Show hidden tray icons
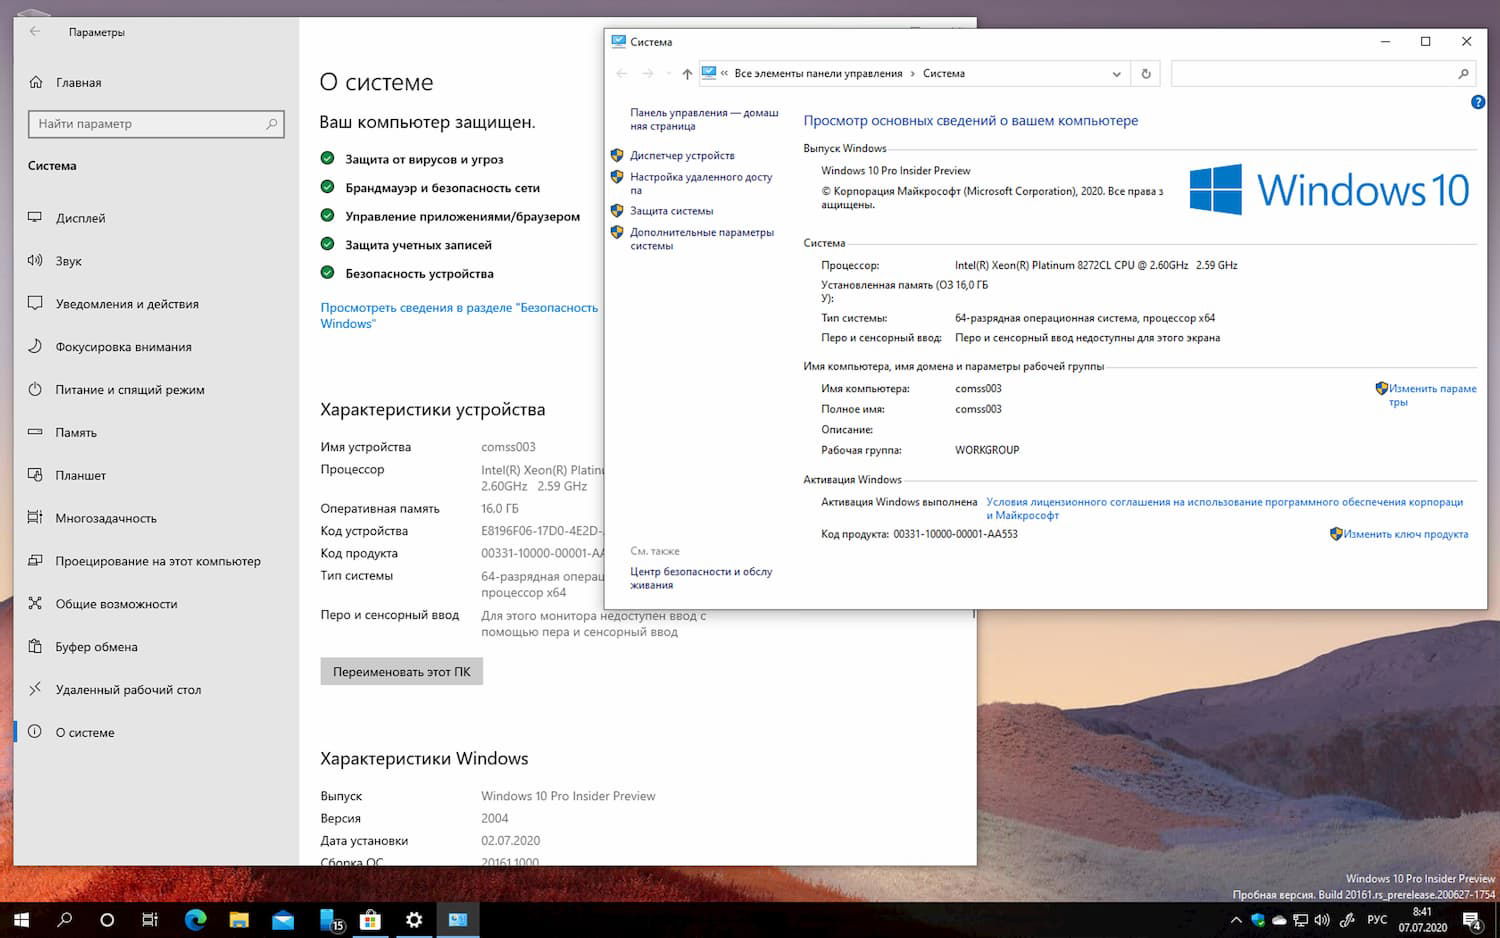 pyautogui.click(x=1236, y=920)
